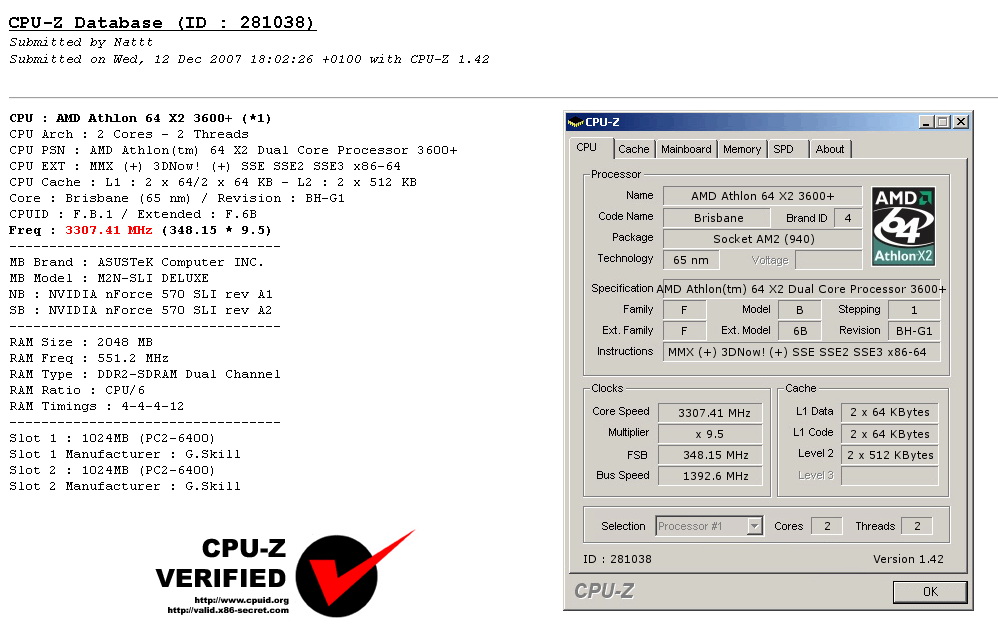This screenshot has width=998, height=633.
Task: Open the About tab
Action: tap(830, 149)
